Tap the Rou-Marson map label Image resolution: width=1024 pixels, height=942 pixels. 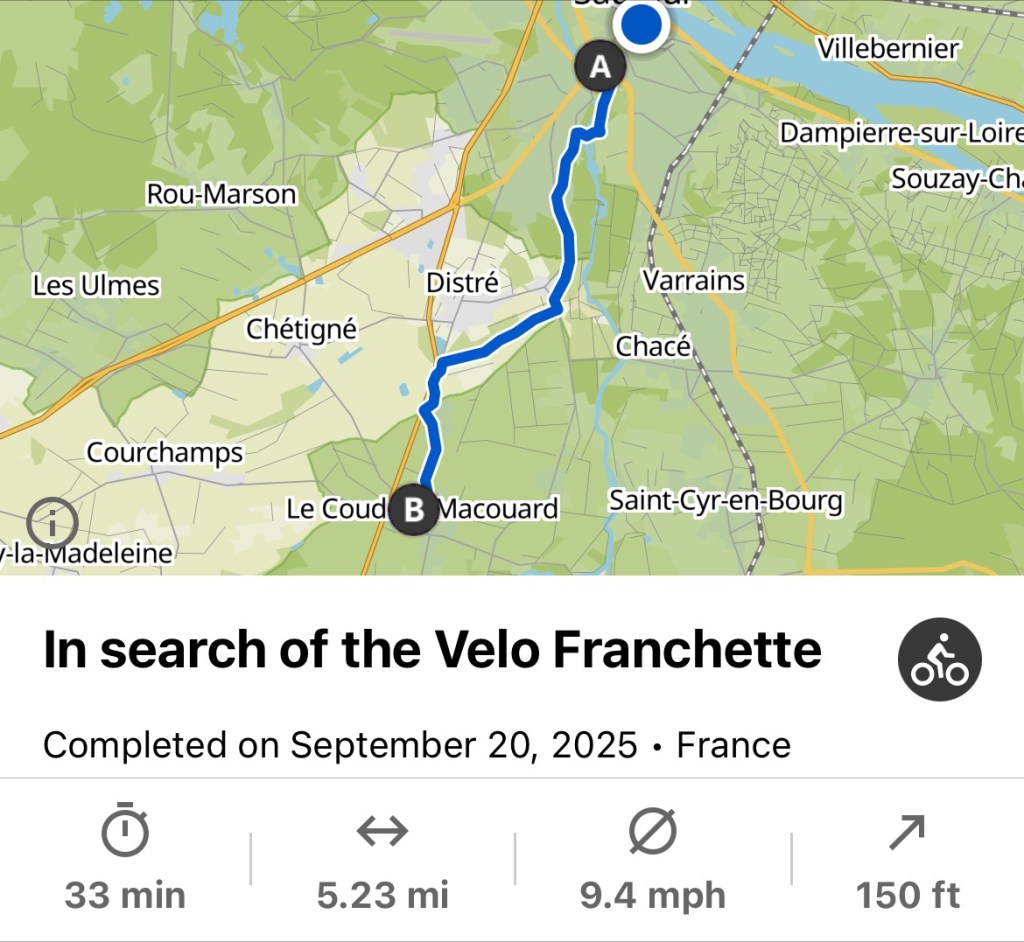point(221,193)
